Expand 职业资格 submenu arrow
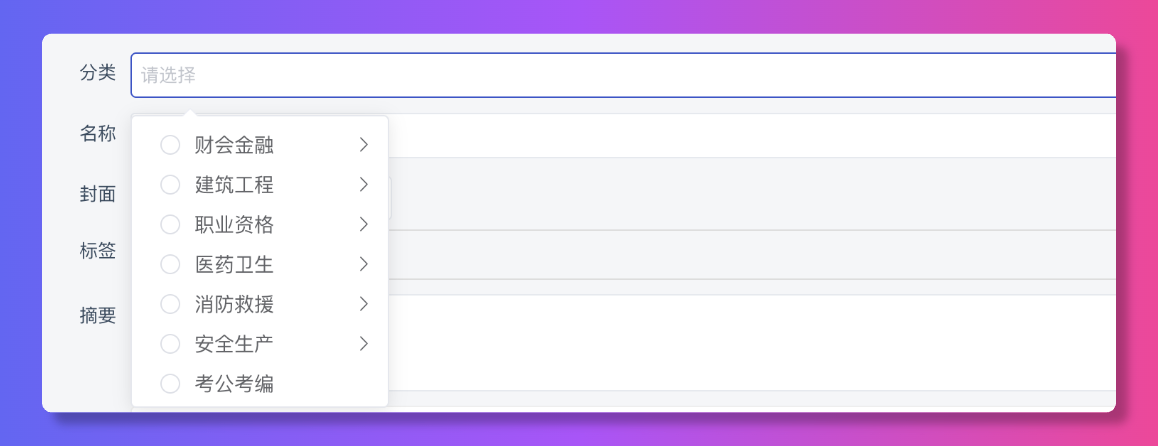 (x=364, y=225)
